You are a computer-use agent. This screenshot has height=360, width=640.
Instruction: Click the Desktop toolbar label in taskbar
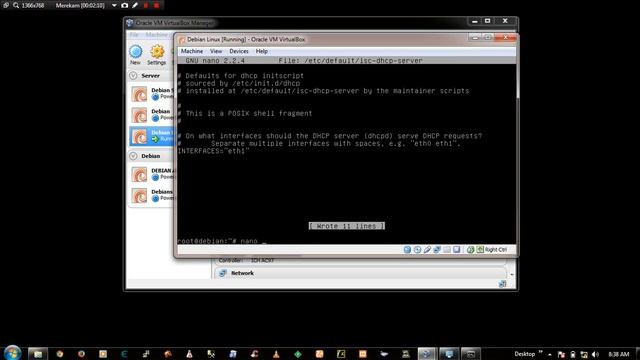coord(524,354)
